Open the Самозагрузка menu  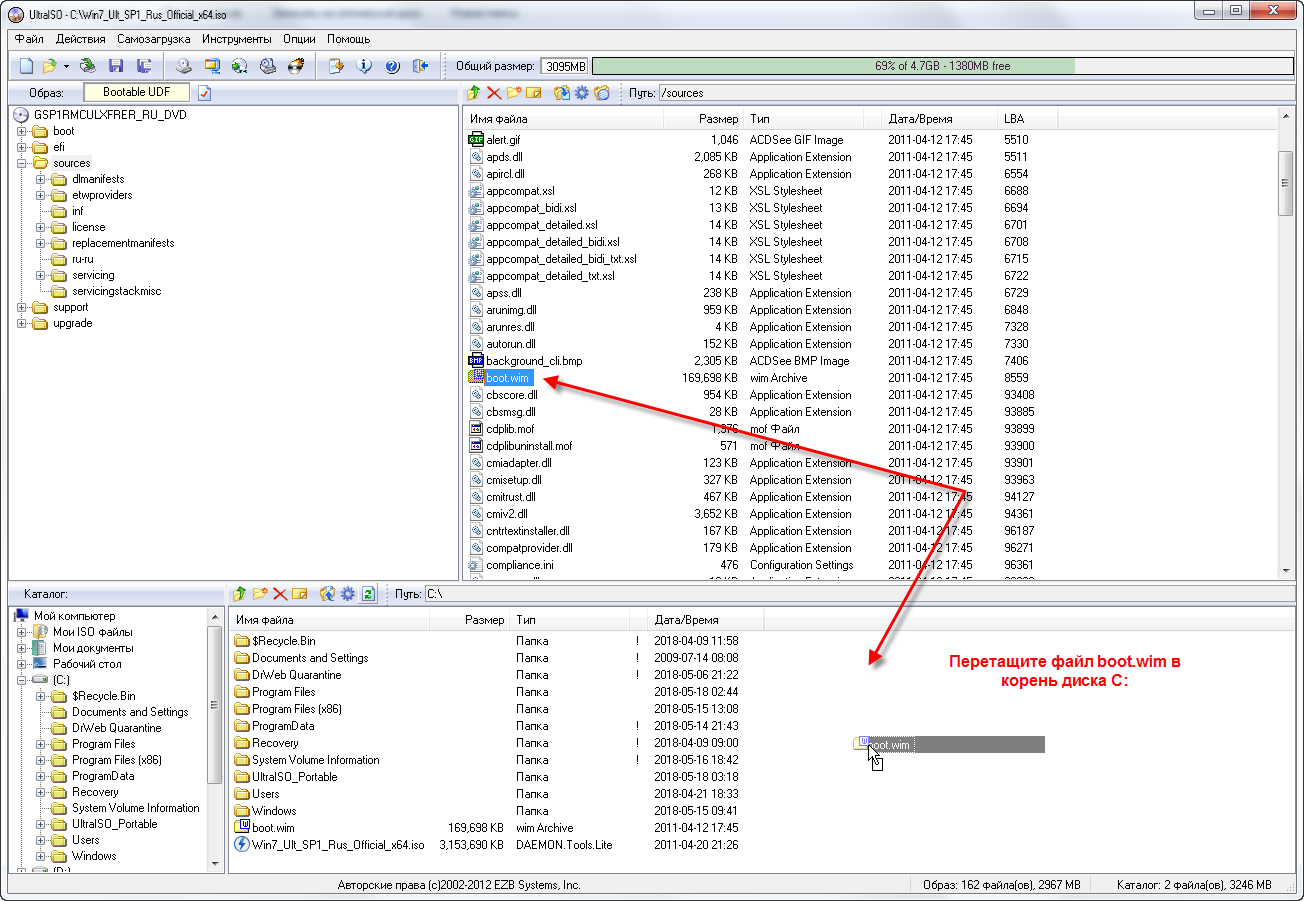coord(153,39)
